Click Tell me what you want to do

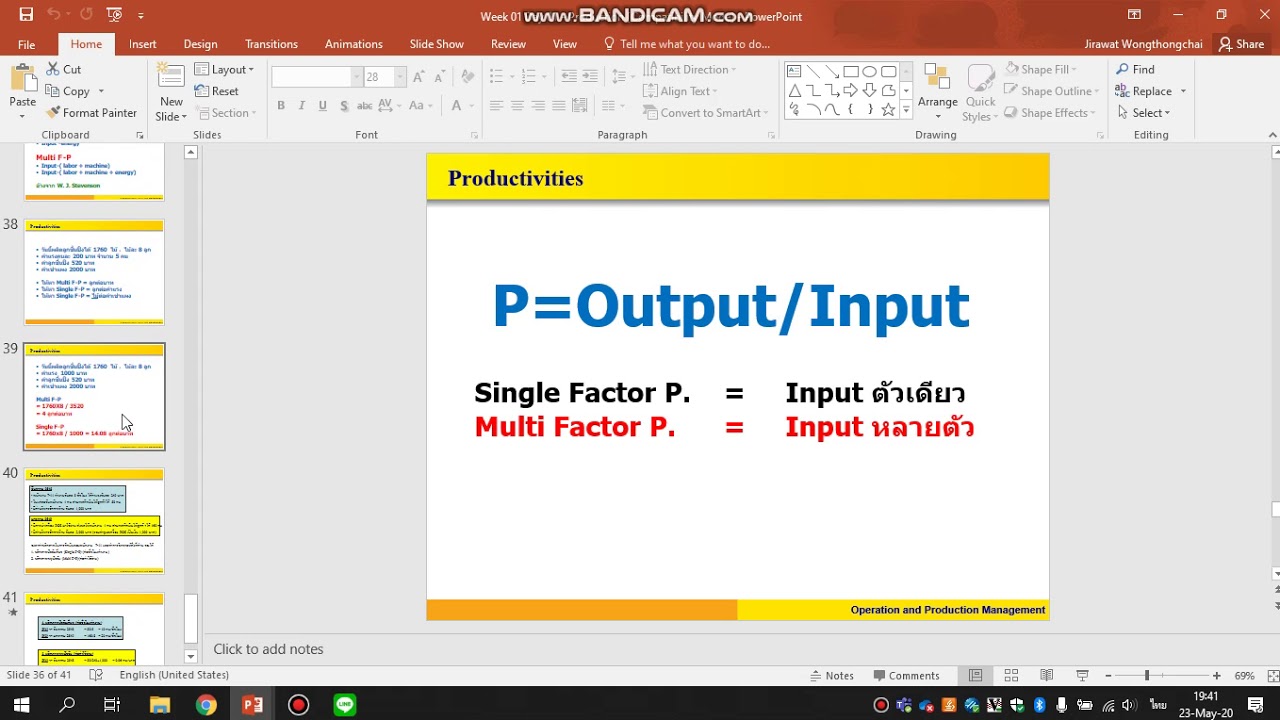686,44
